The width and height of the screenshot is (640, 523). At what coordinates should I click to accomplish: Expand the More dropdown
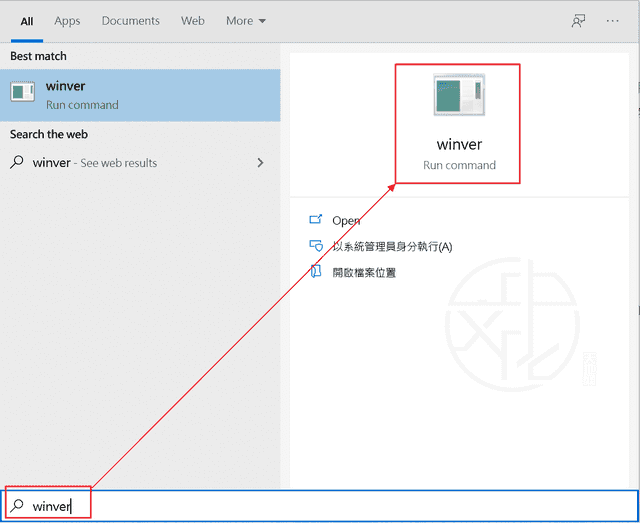(x=246, y=21)
